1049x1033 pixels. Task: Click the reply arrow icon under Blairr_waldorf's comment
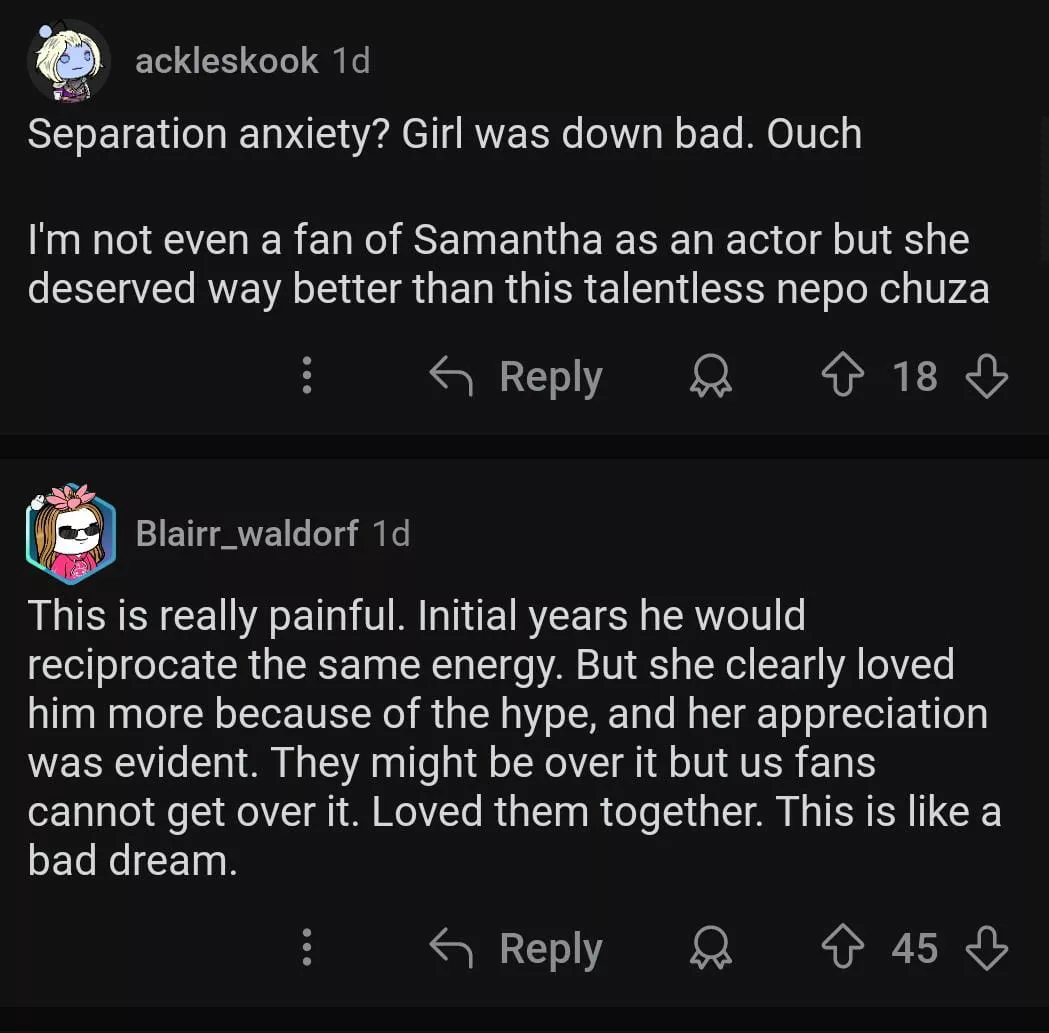coord(451,948)
